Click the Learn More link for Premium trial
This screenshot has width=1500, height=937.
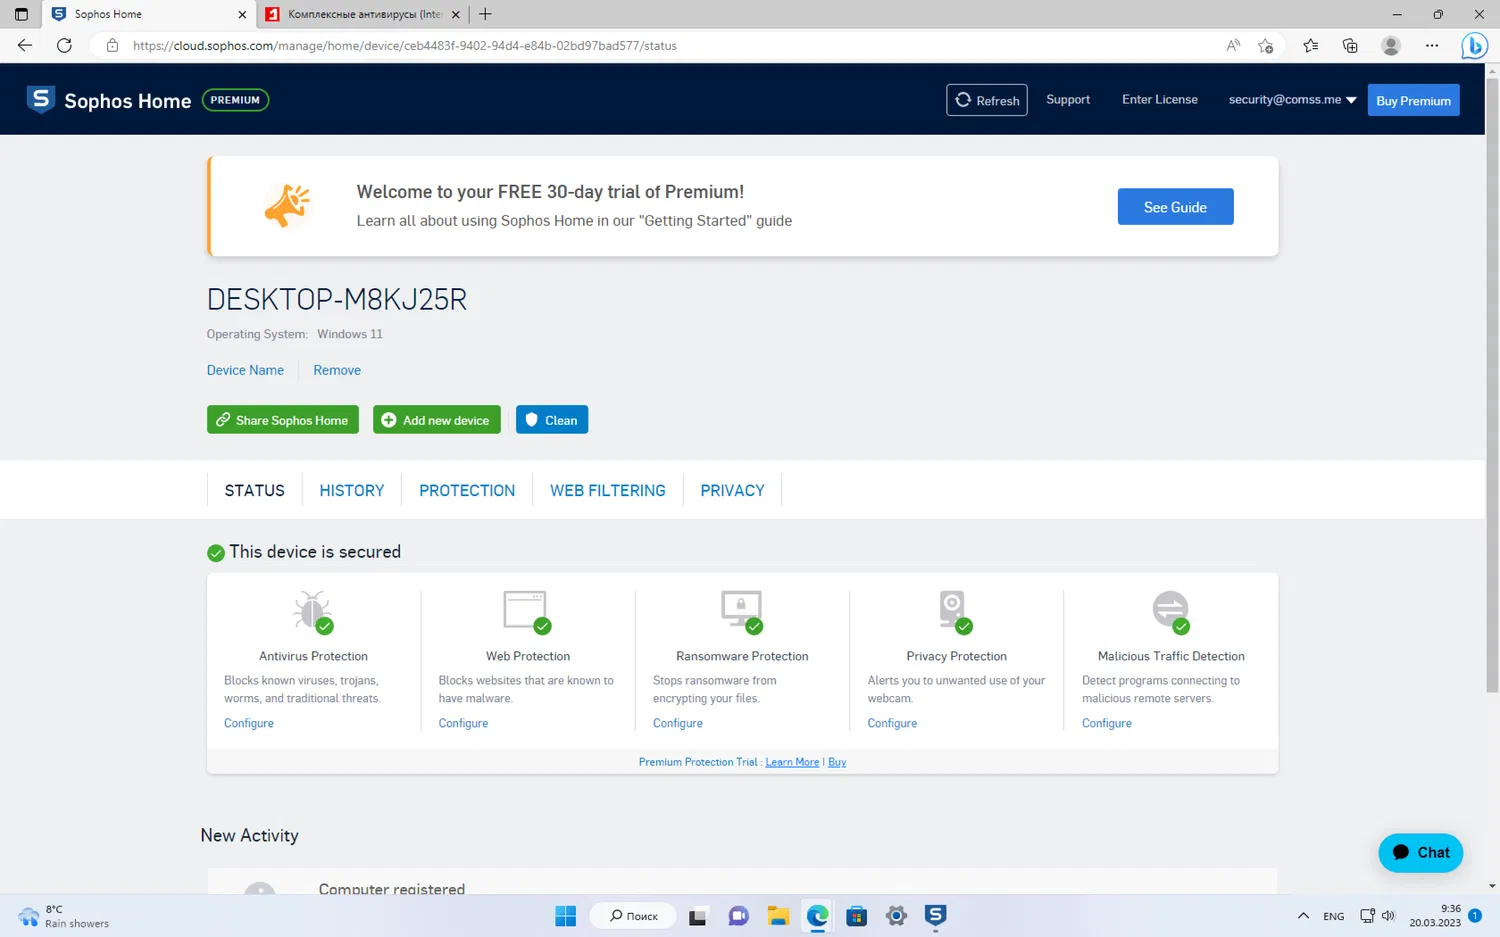click(792, 762)
